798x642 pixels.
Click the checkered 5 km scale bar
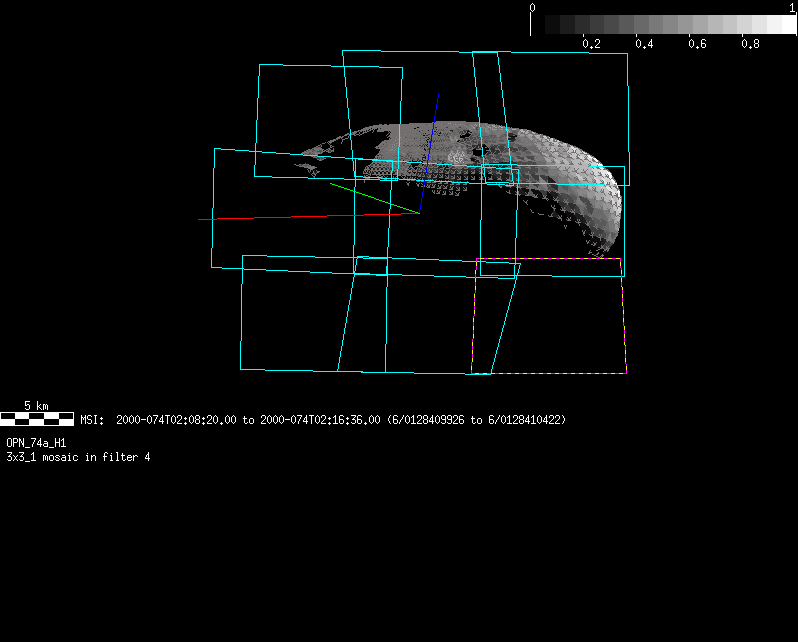(37, 419)
